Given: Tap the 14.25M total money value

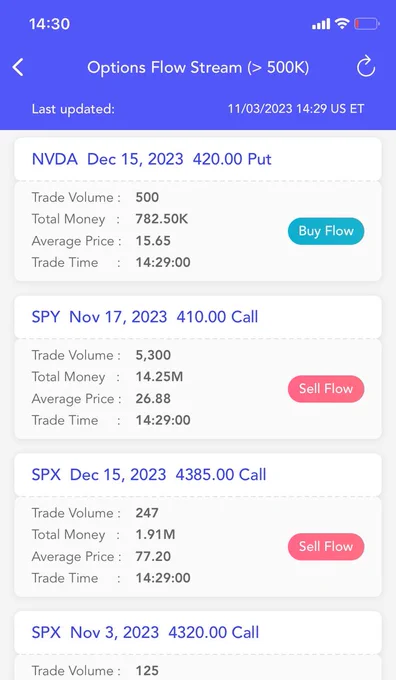Looking at the screenshot, I should point(159,377).
